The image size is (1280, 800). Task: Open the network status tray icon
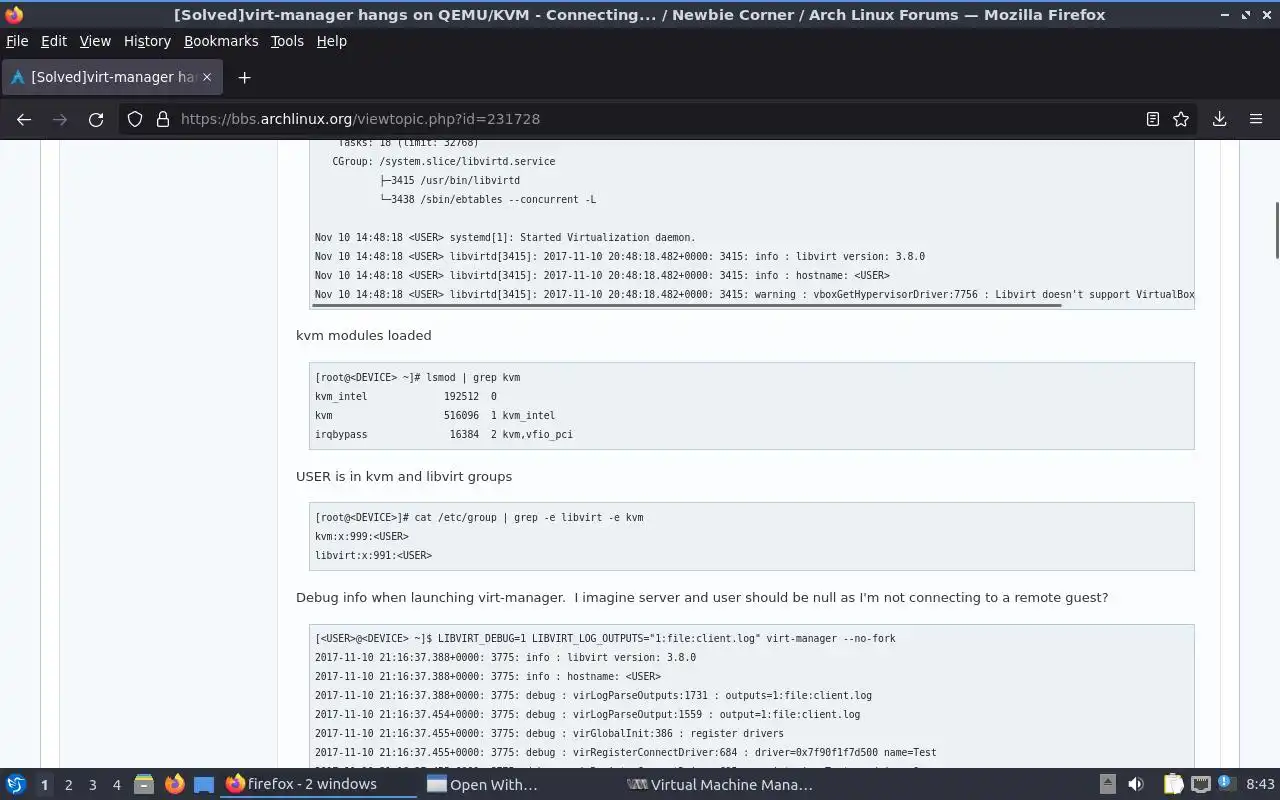[x=1201, y=785]
